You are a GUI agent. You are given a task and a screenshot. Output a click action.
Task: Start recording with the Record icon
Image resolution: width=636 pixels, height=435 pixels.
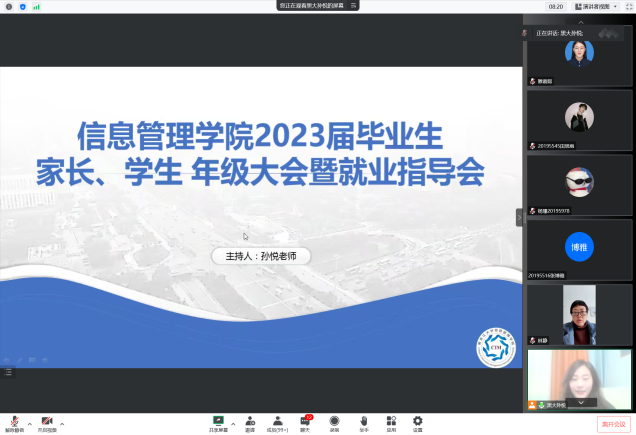coord(334,422)
